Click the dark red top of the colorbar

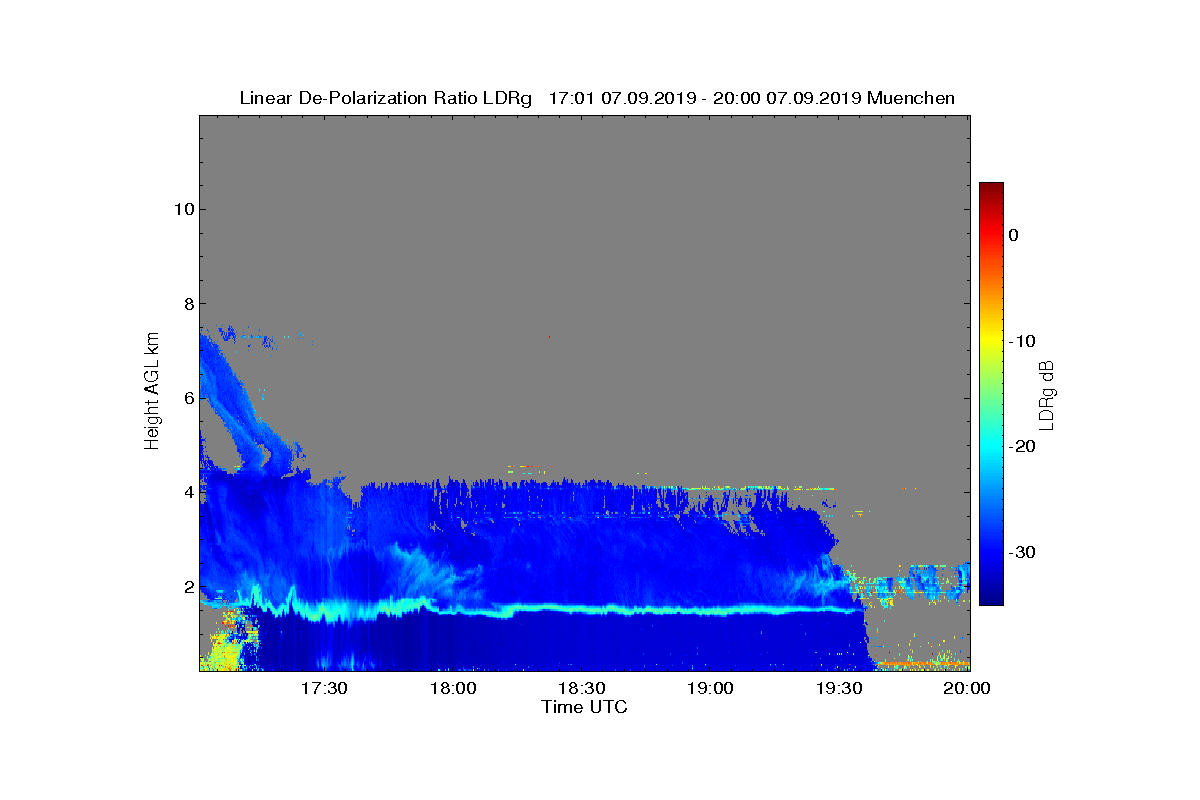point(991,190)
